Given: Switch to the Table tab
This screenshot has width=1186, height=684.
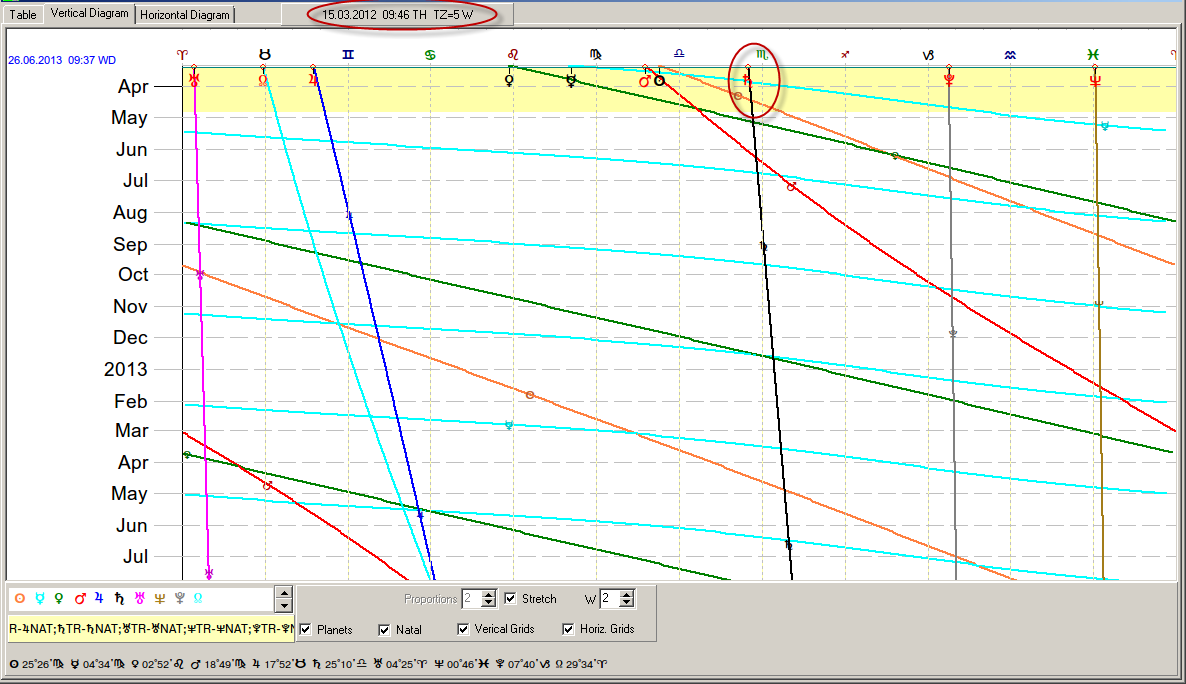Looking at the screenshot, I should click(x=23, y=14).
